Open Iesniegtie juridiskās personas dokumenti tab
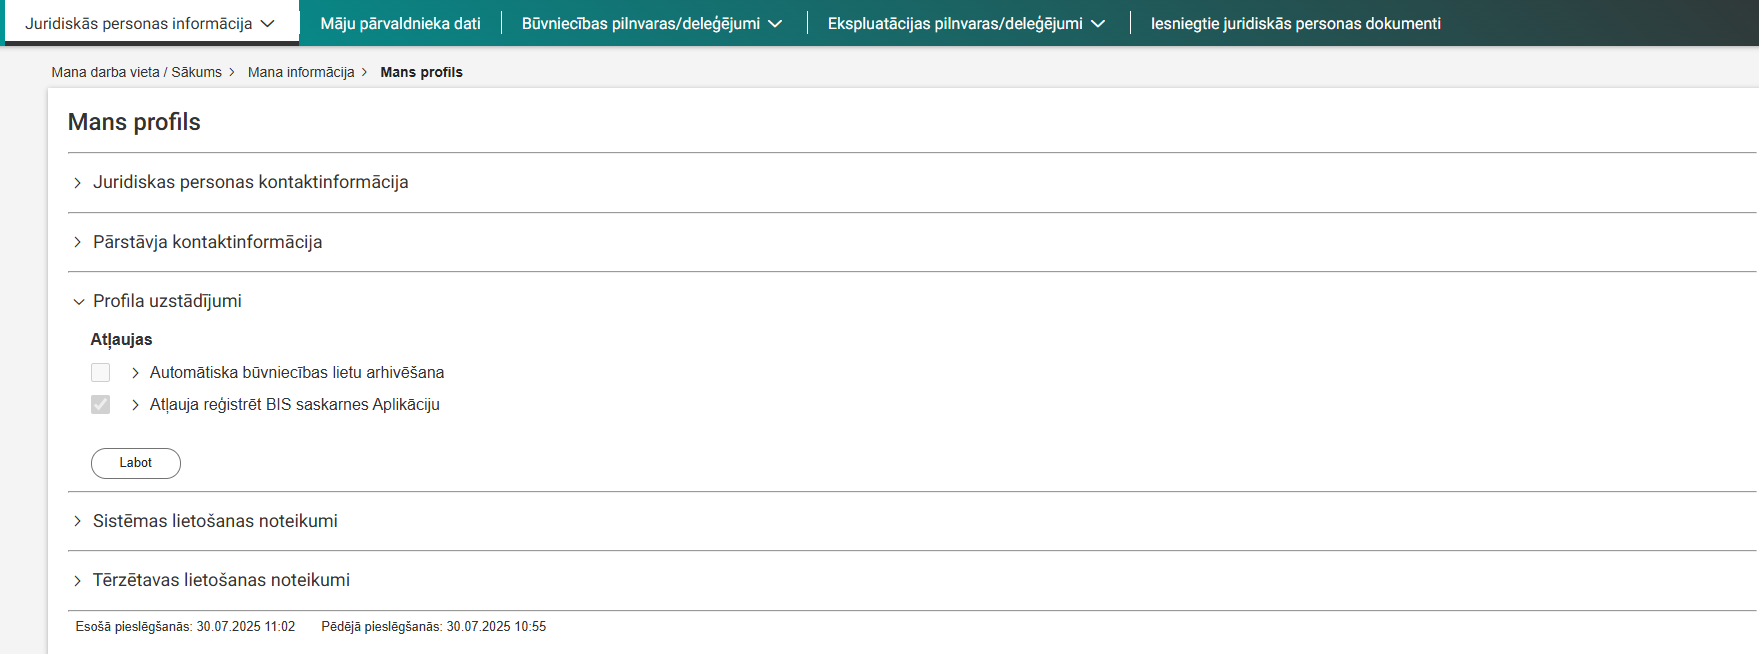 (x=1295, y=23)
